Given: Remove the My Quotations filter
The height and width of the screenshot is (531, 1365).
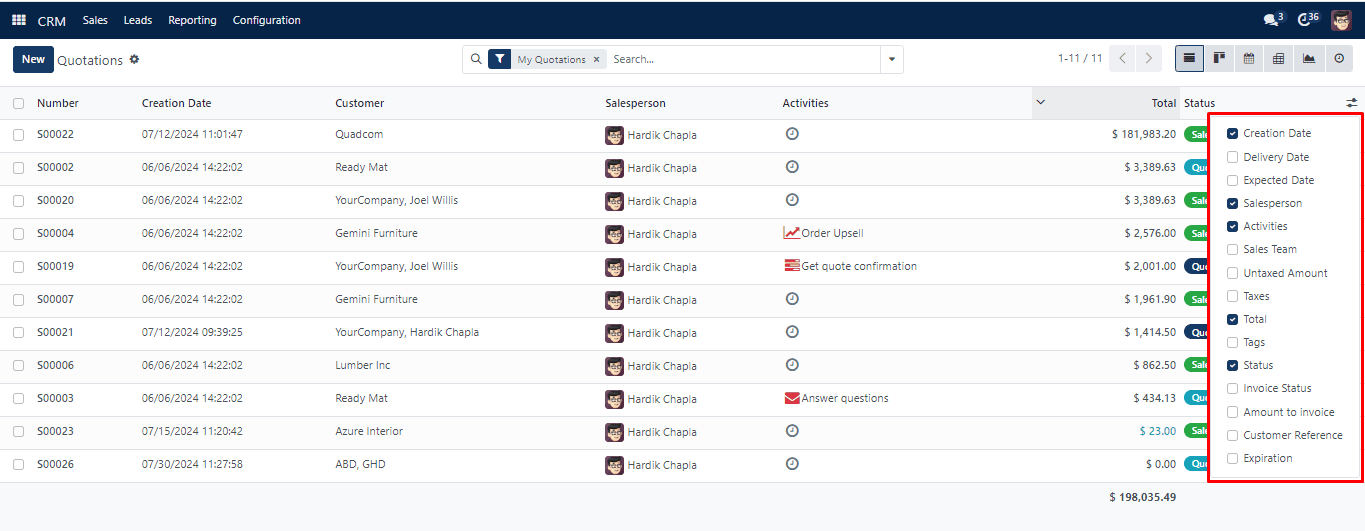Looking at the screenshot, I should coord(597,60).
